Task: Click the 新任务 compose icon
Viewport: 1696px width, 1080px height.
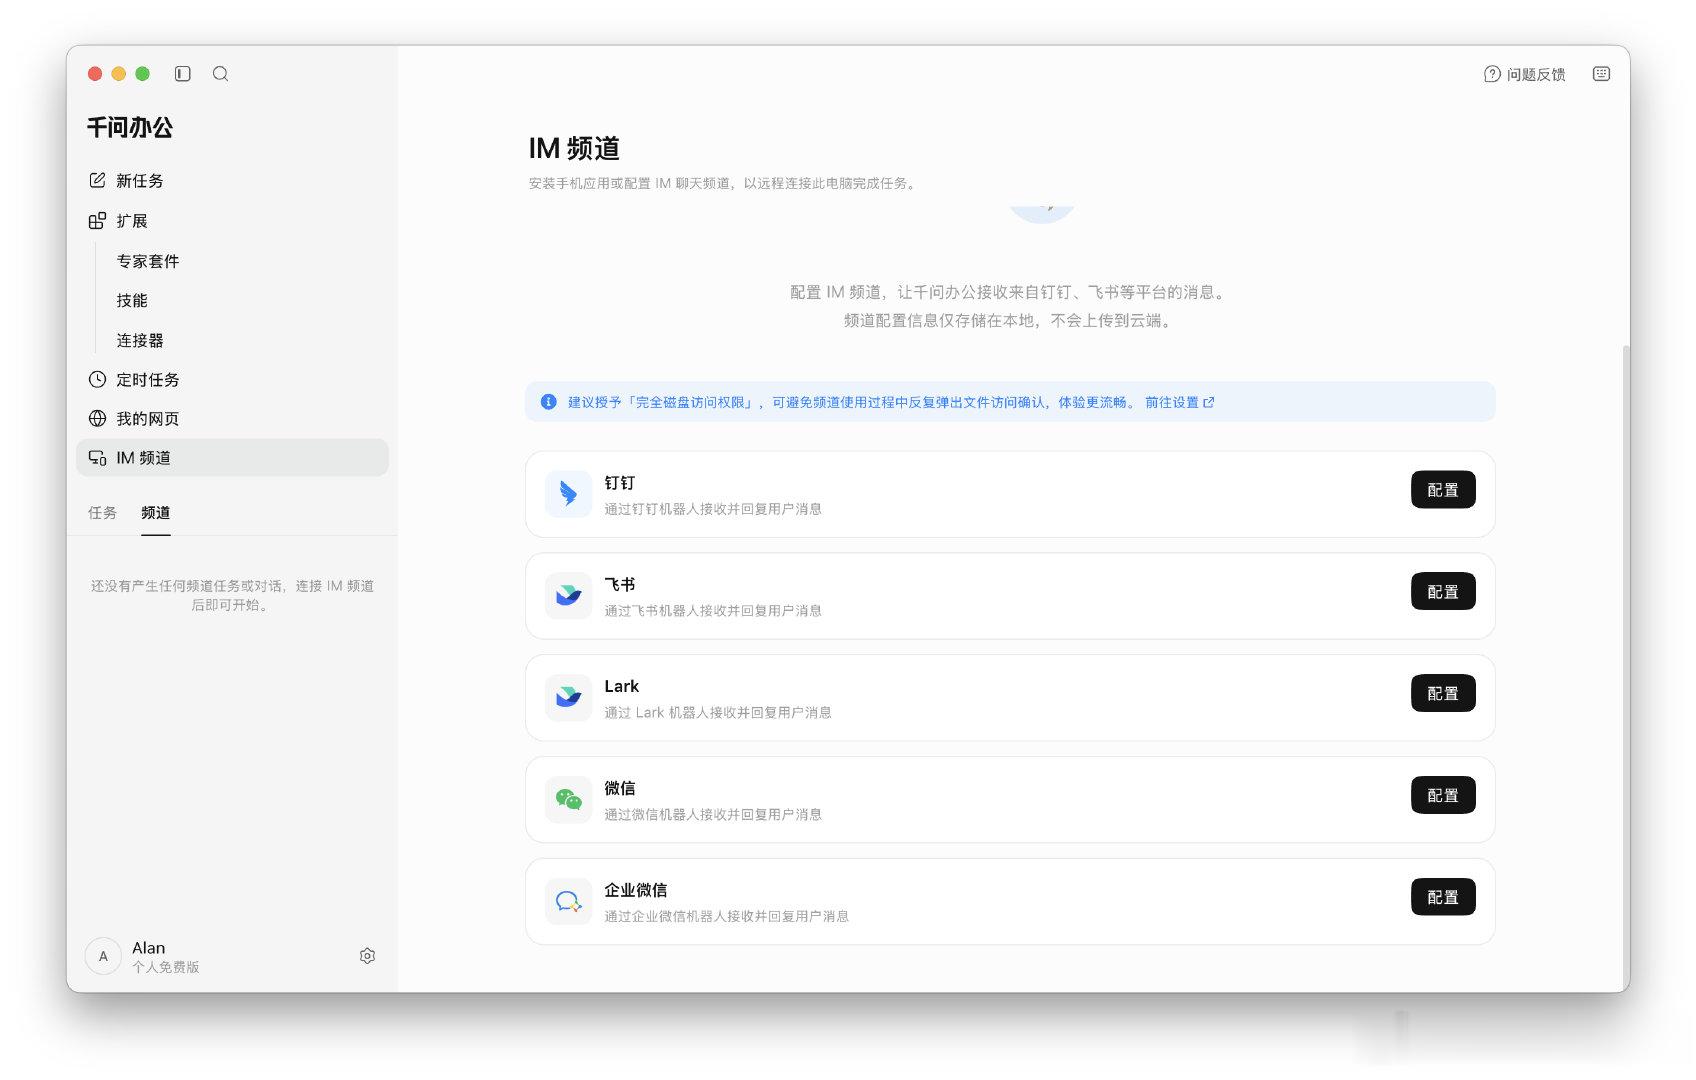Action: click(x=97, y=181)
